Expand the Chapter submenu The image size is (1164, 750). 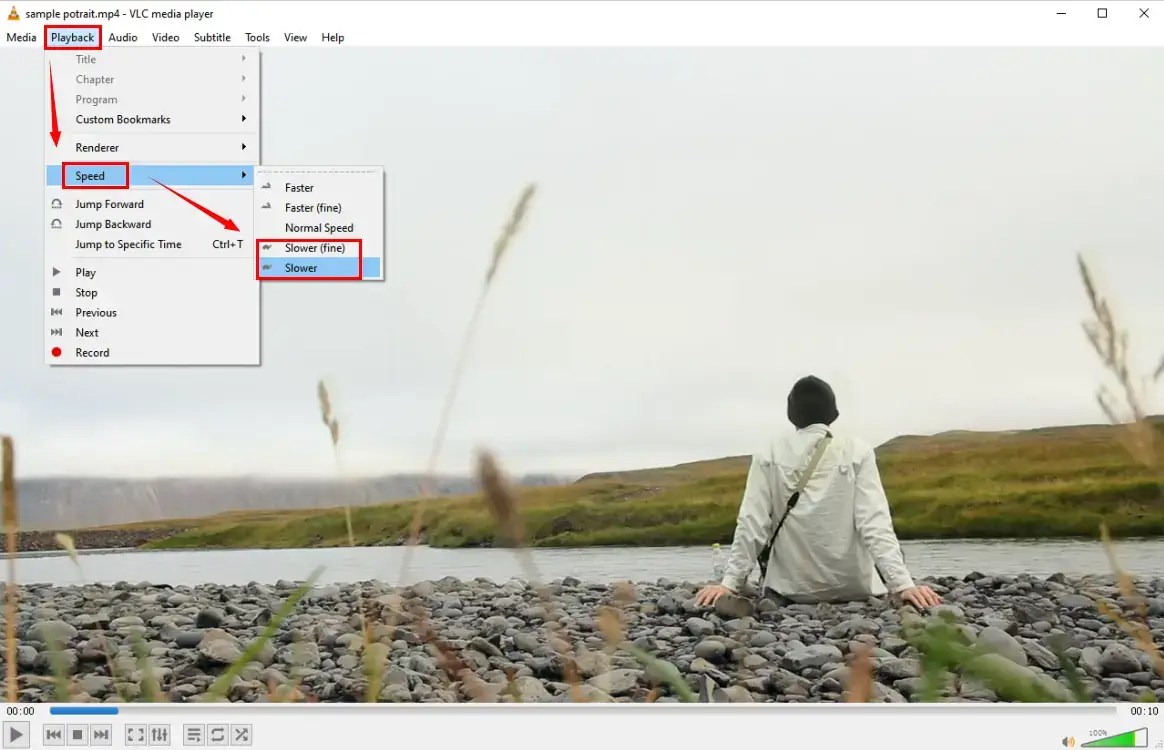coord(95,79)
